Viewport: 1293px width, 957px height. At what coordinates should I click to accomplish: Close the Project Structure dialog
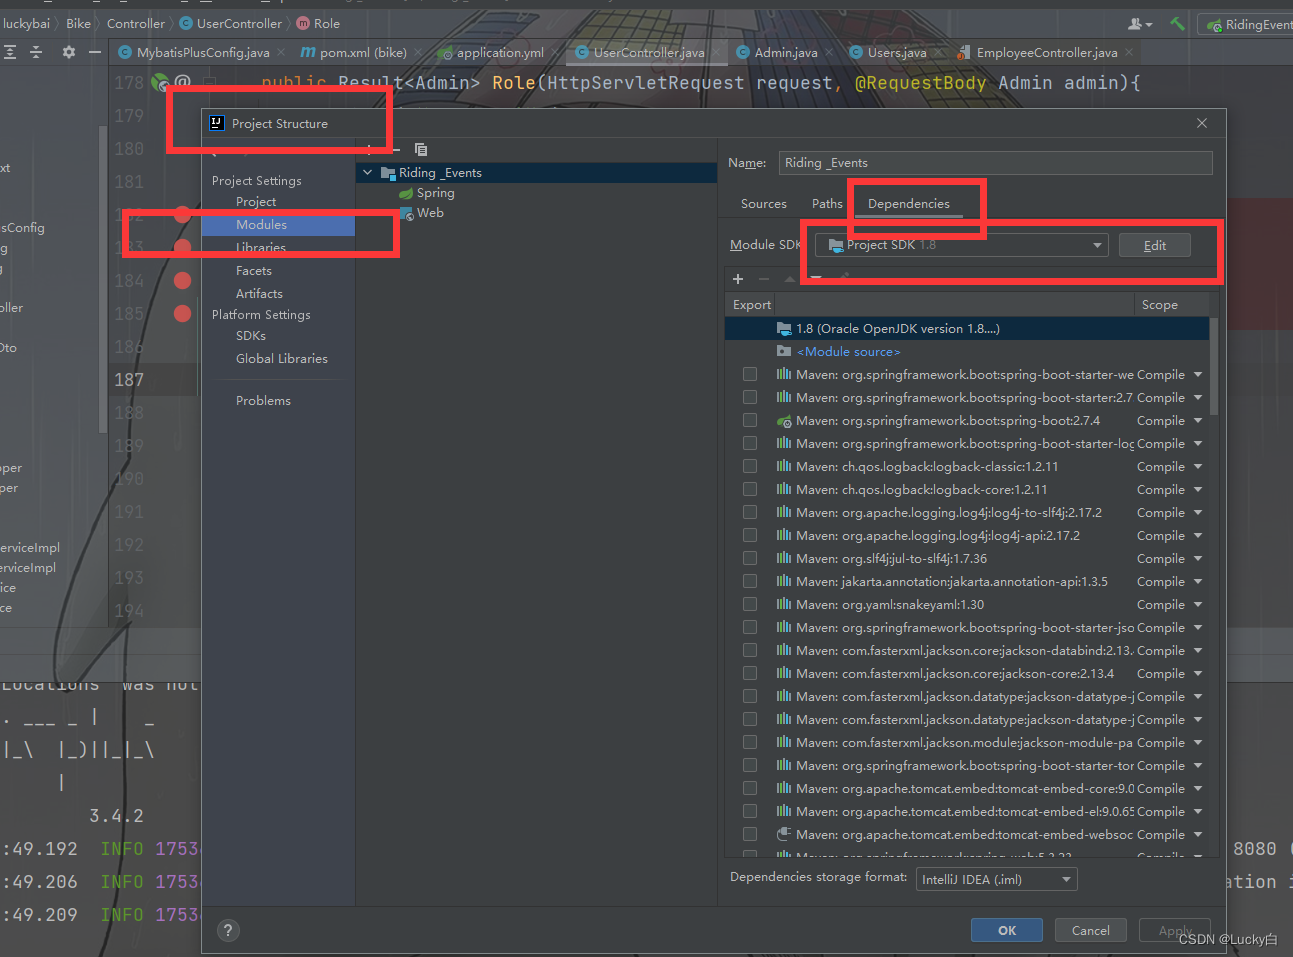[x=1202, y=123]
